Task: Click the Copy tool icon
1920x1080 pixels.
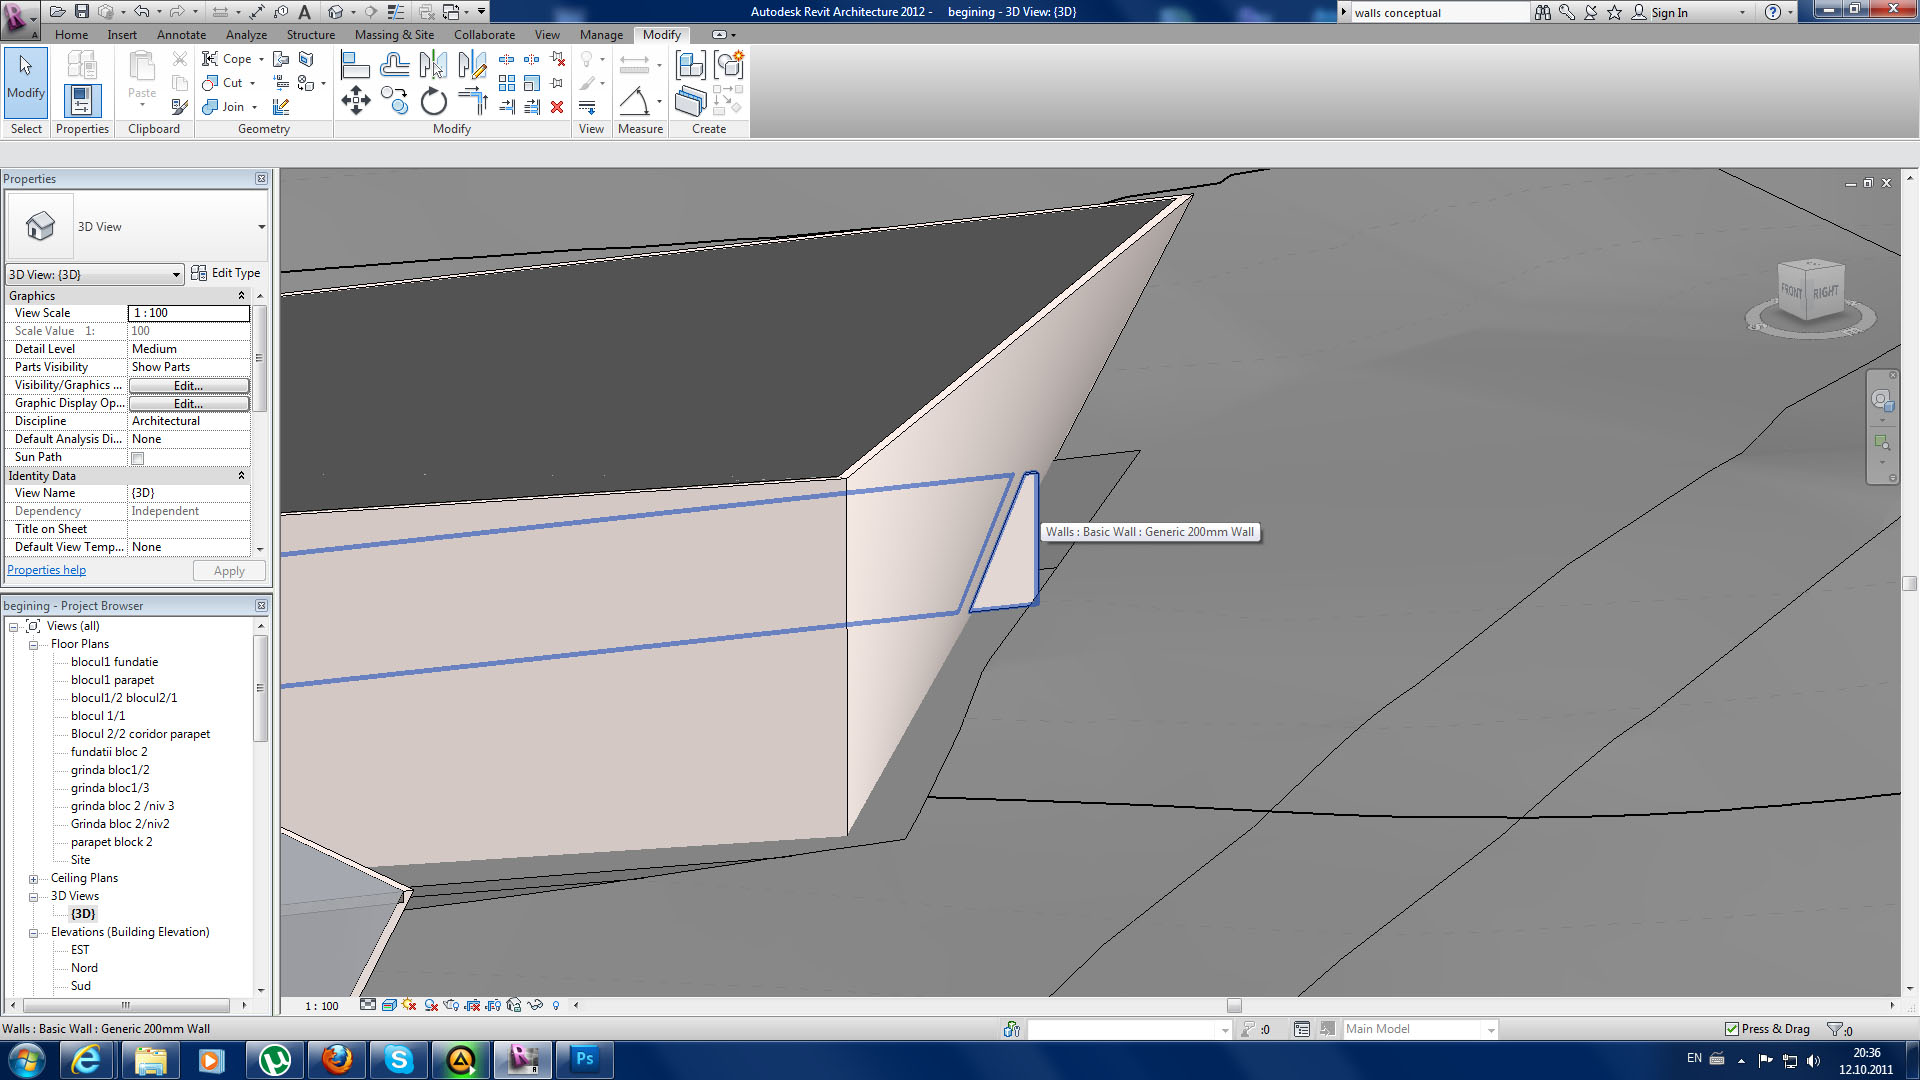Action: pyautogui.click(x=394, y=100)
